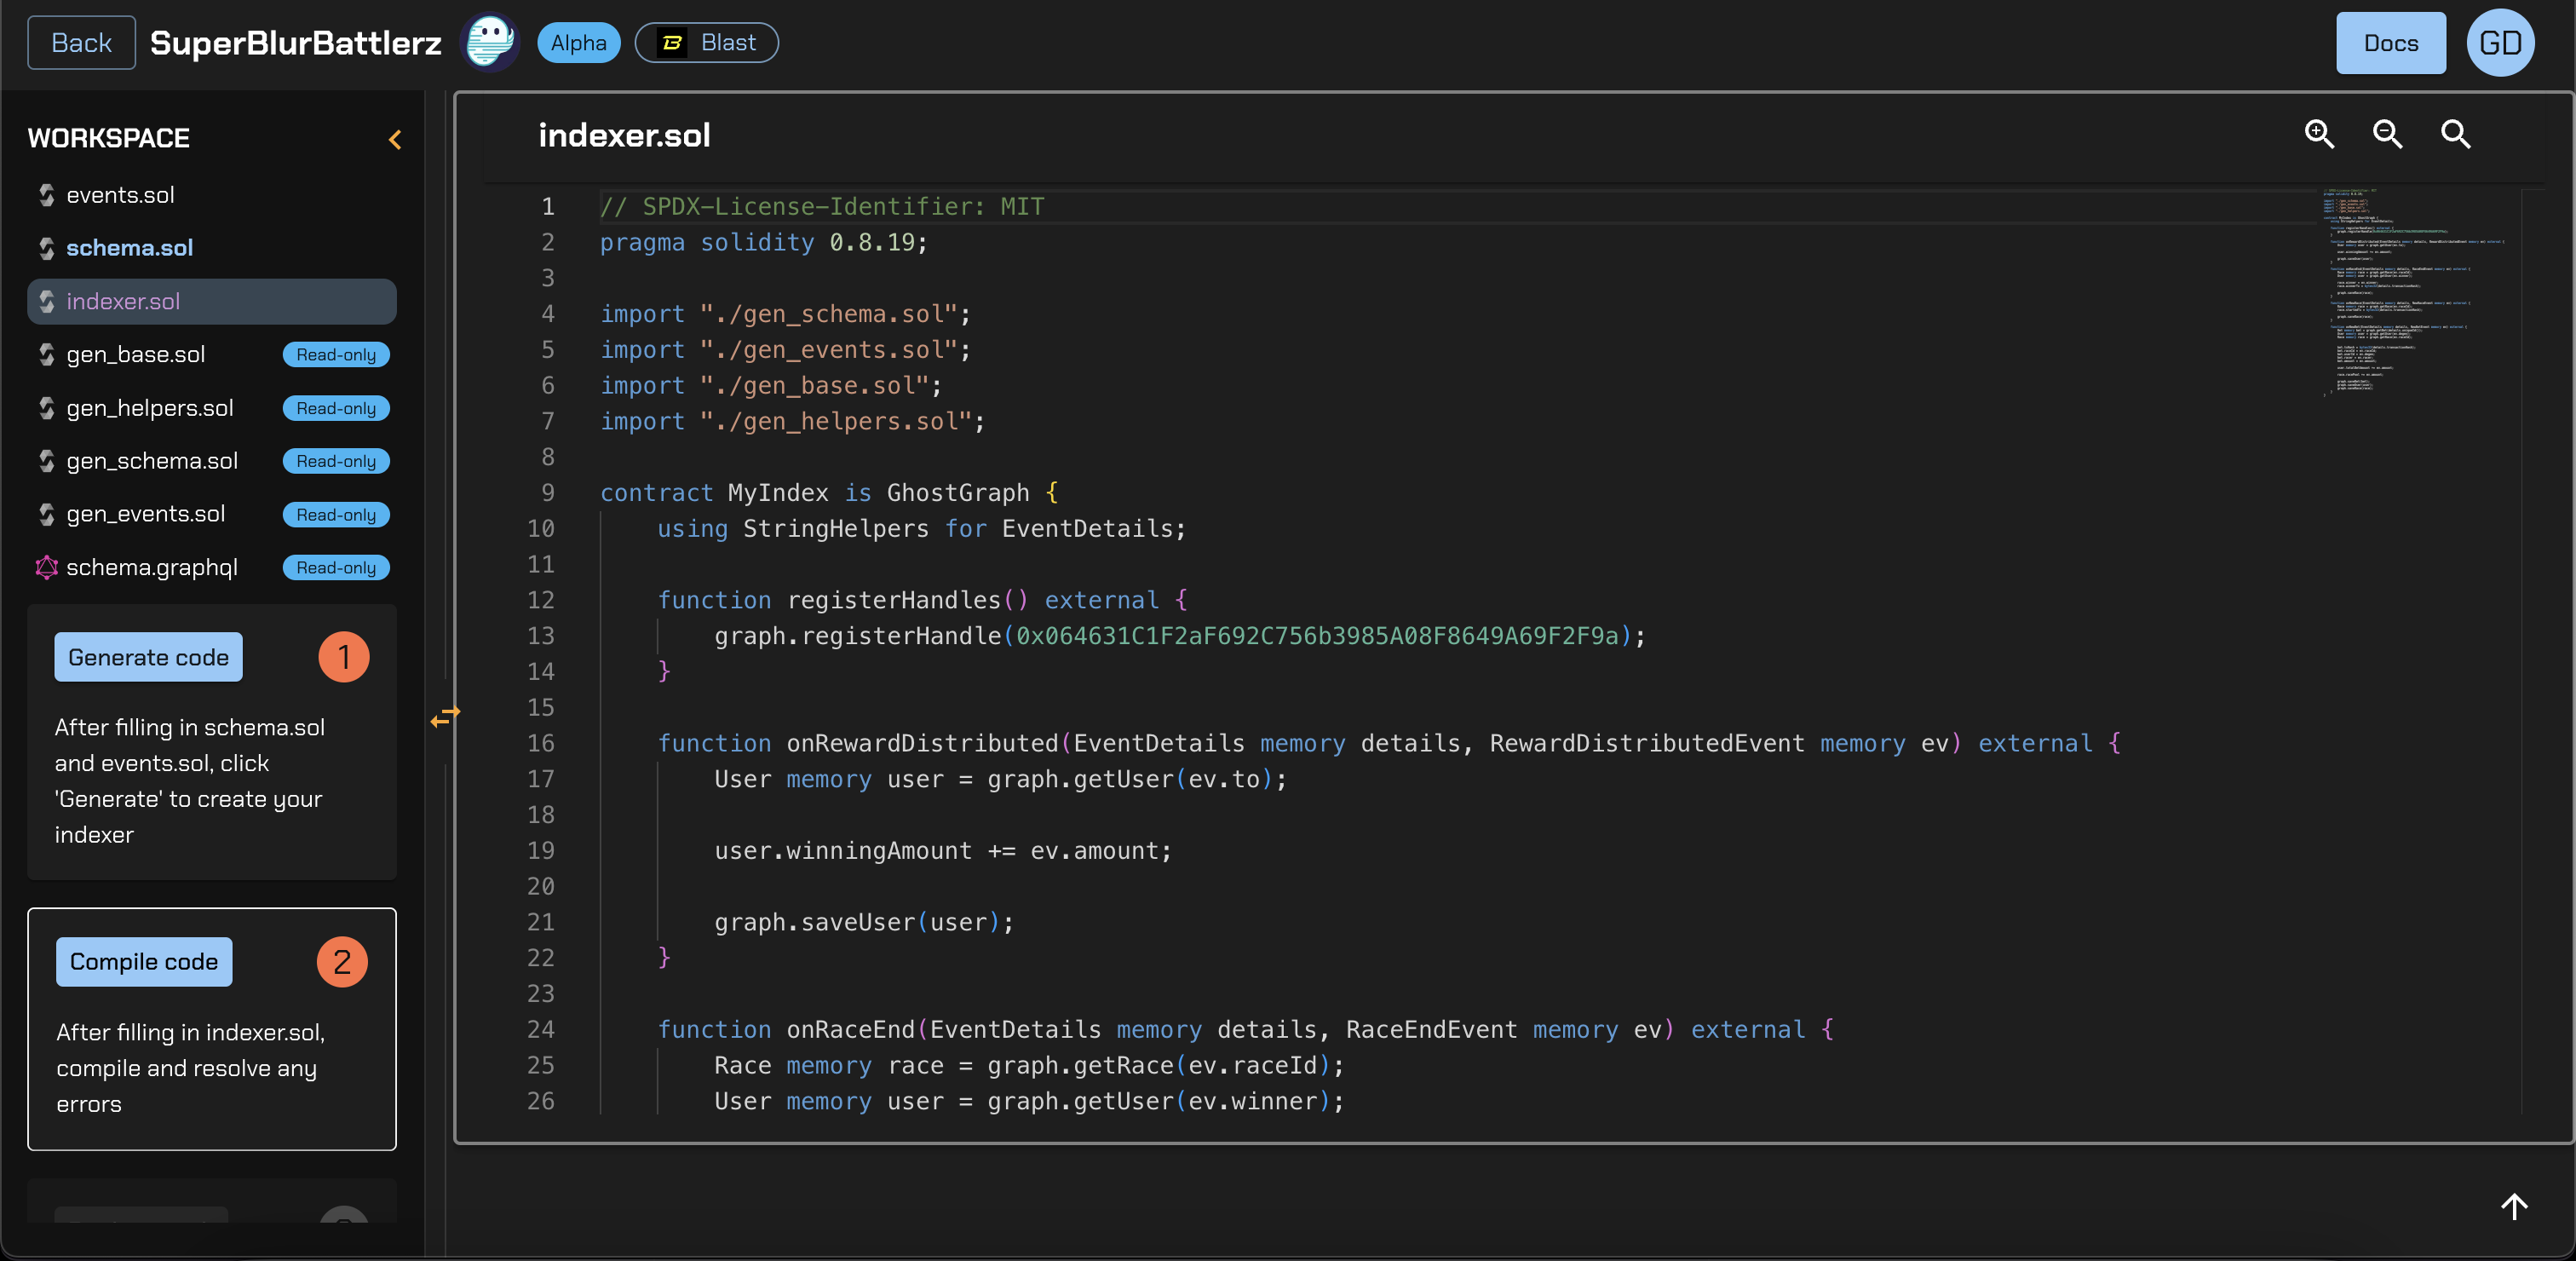
Task: Click the zoom out magnifier icon
Action: coord(2387,134)
